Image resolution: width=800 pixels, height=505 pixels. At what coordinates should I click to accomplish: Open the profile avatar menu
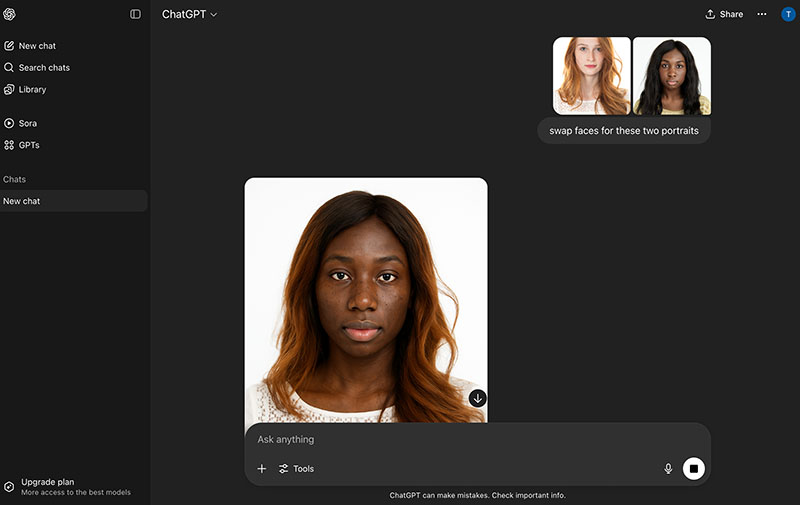pos(787,14)
